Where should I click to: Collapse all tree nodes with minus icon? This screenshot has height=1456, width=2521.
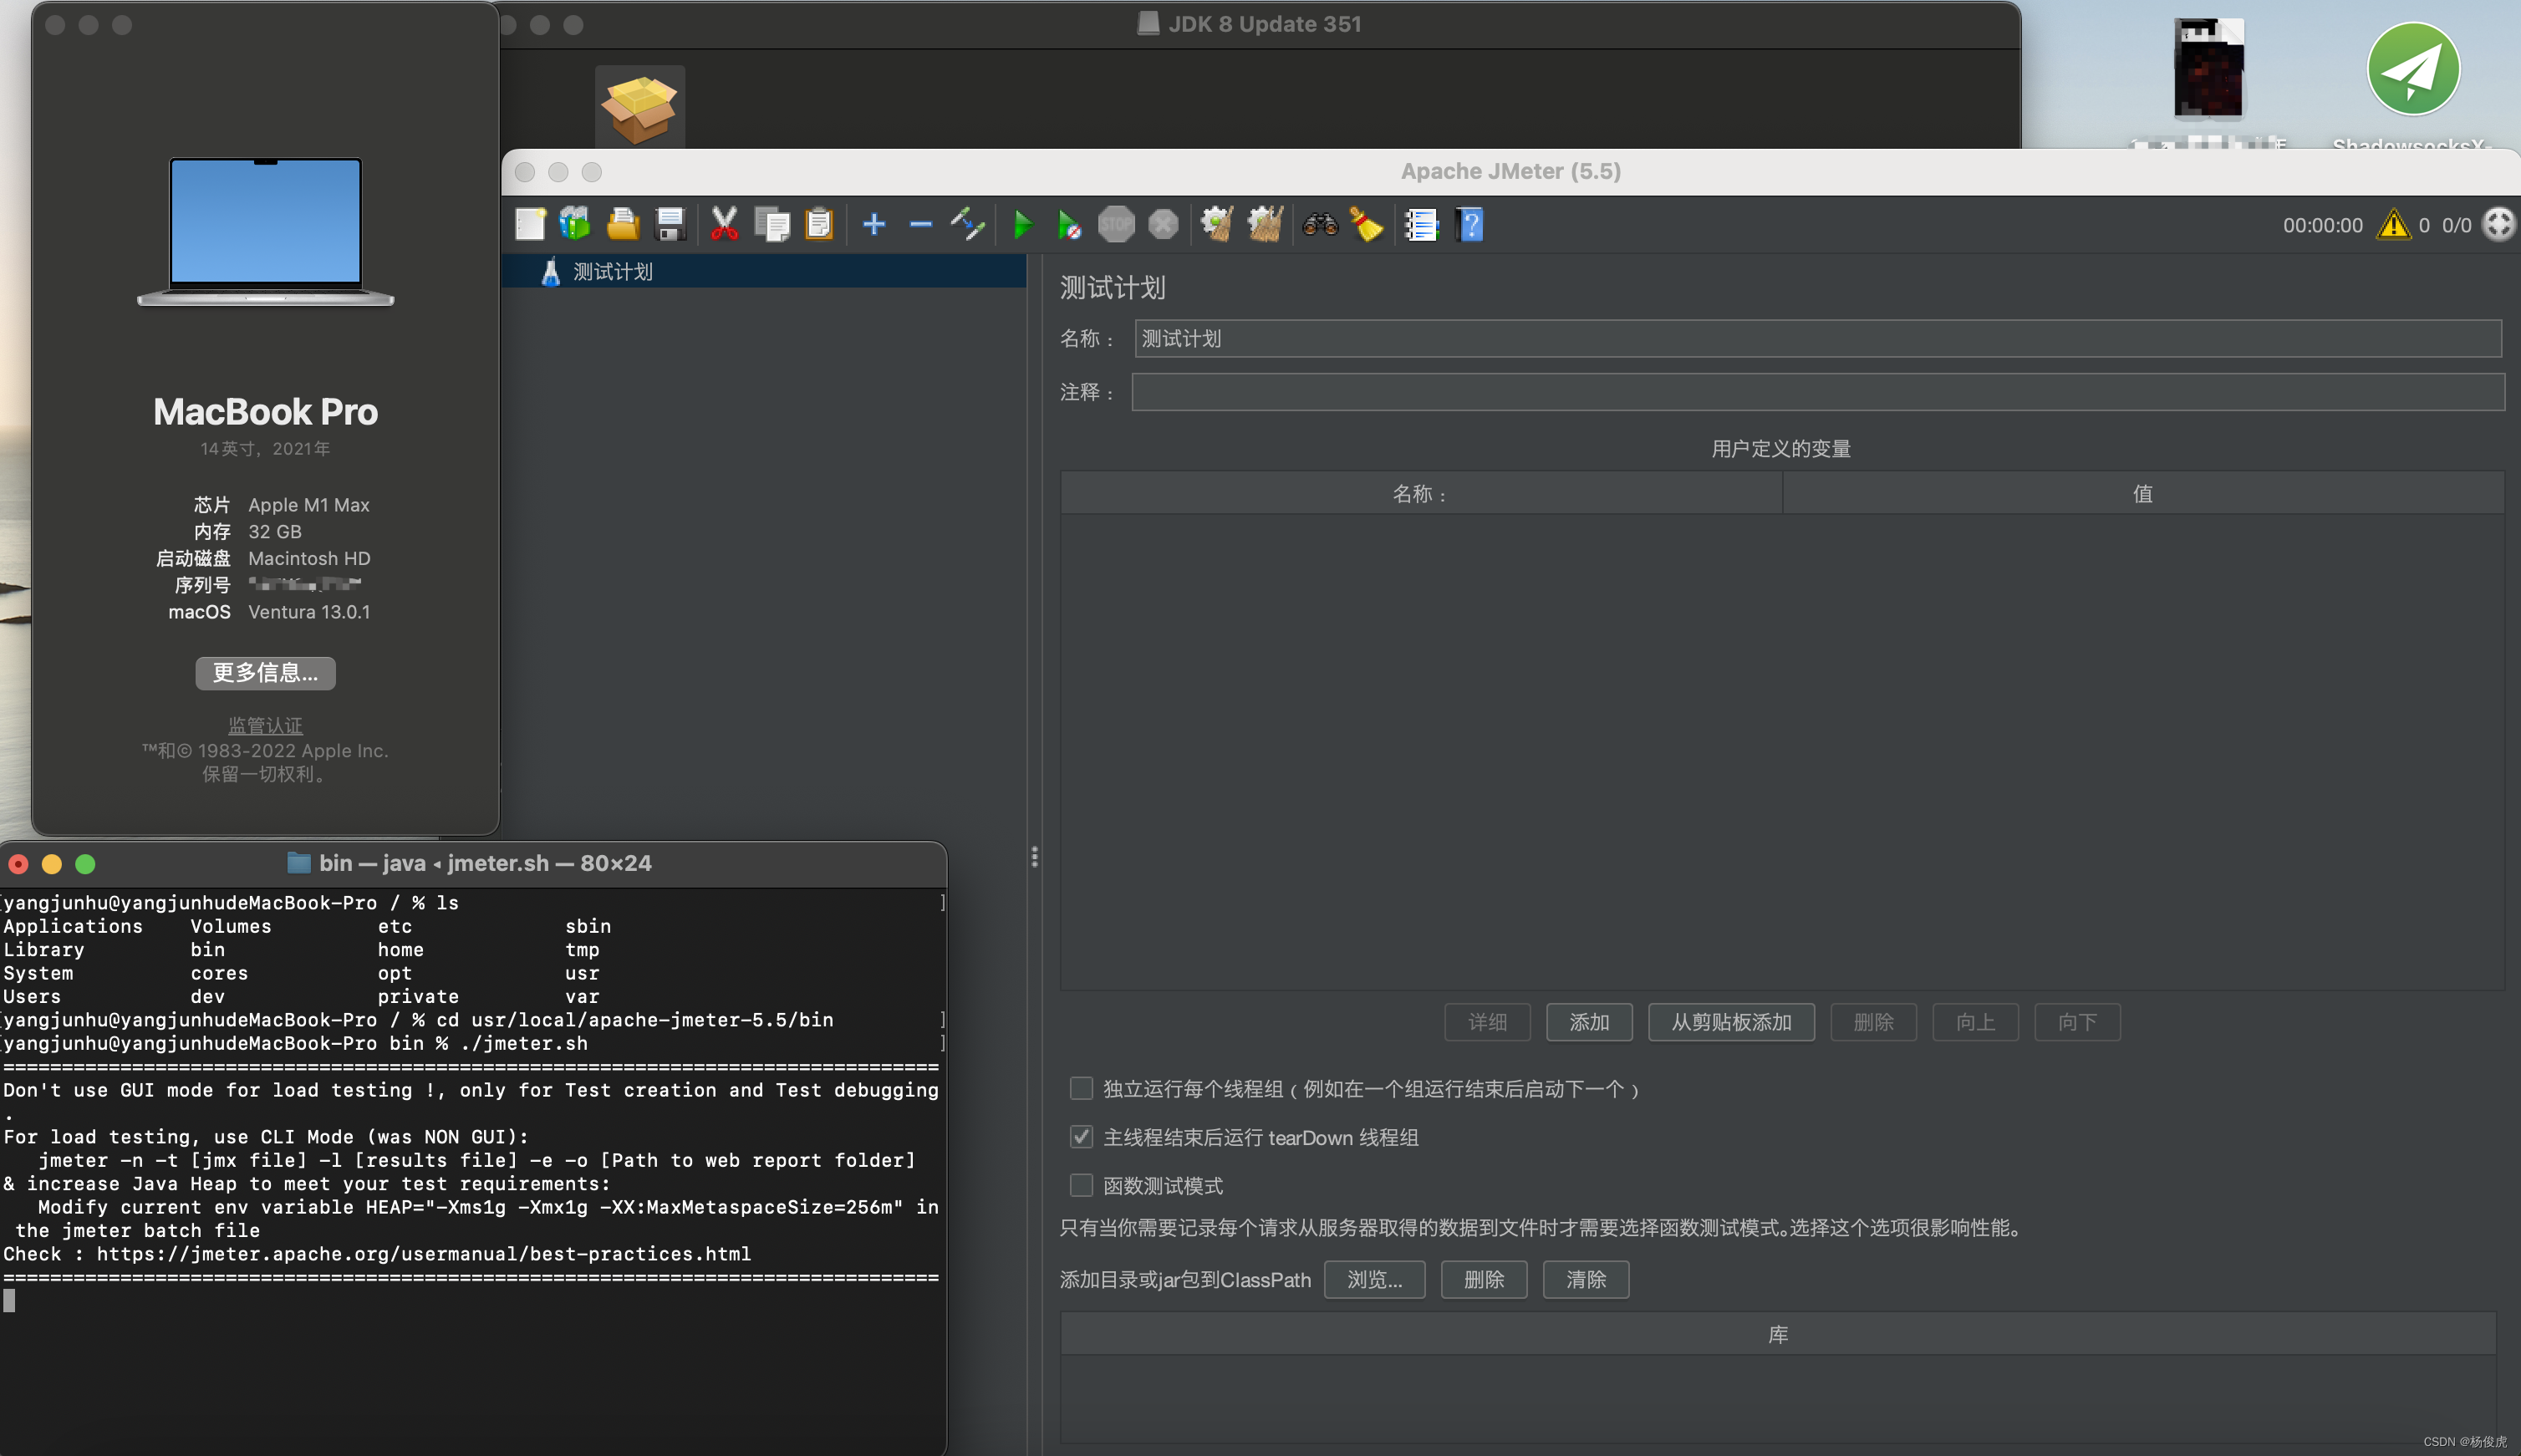click(919, 224)
